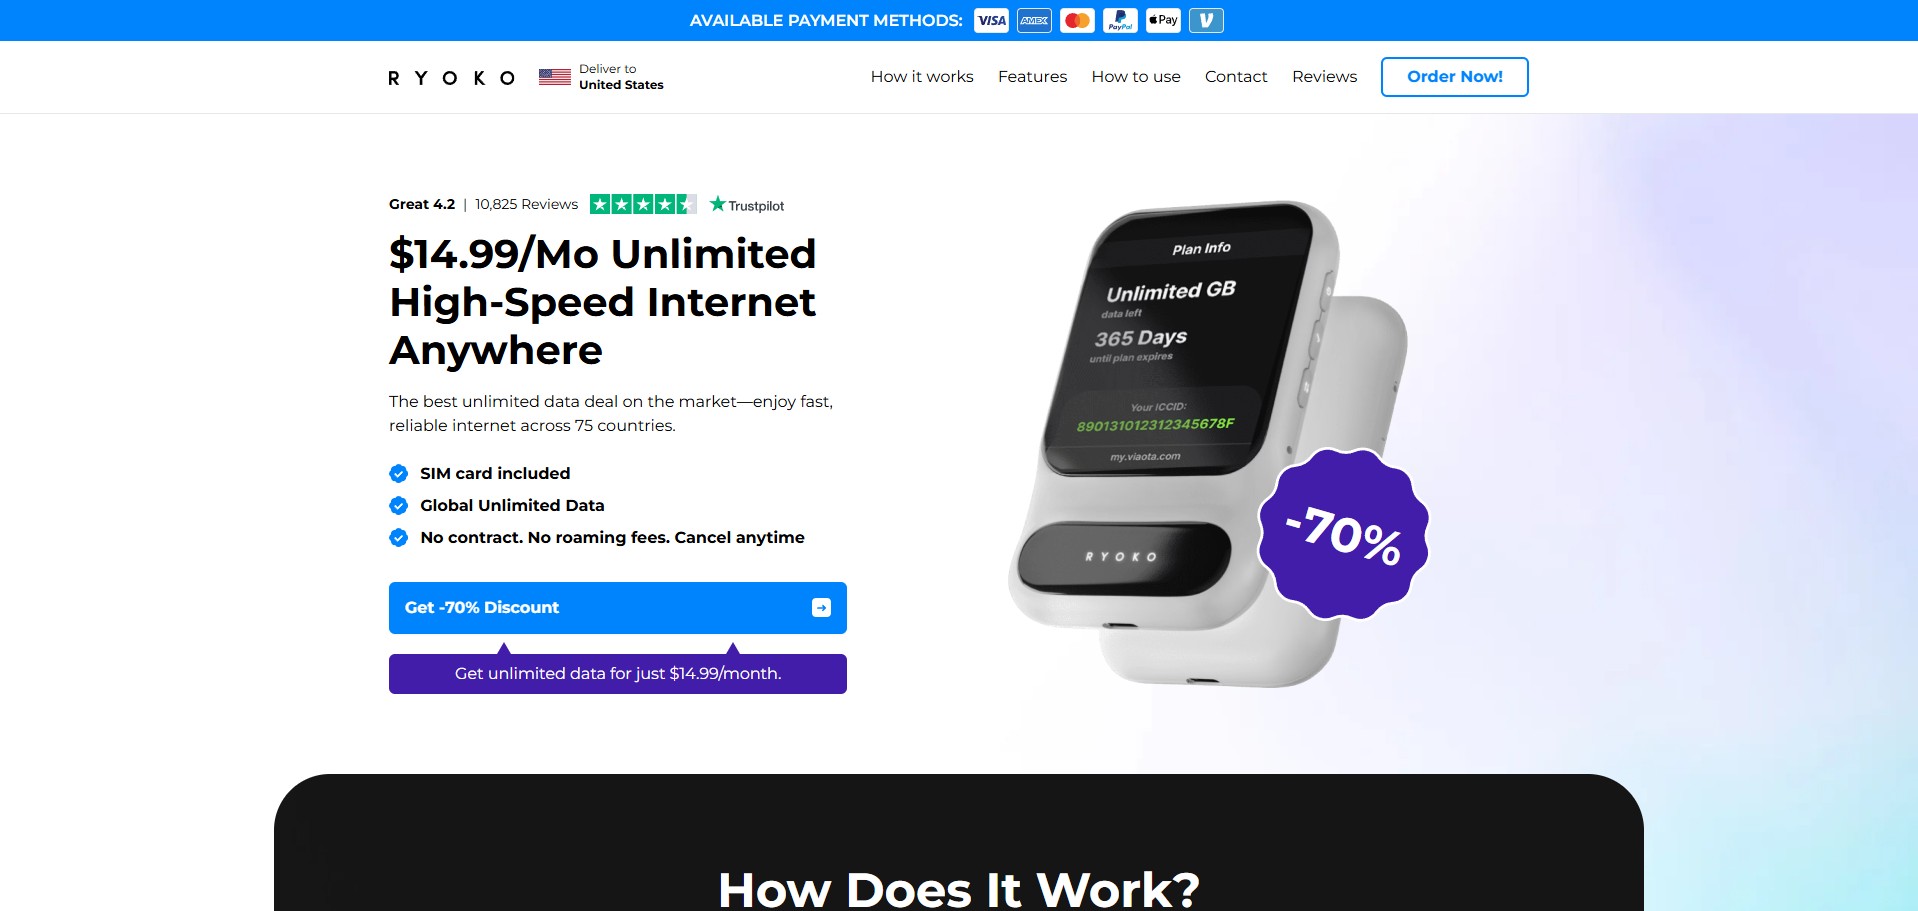
Task: Click the Trustpilot star rating
Action: pyautogui.click(x=643, y=204)
